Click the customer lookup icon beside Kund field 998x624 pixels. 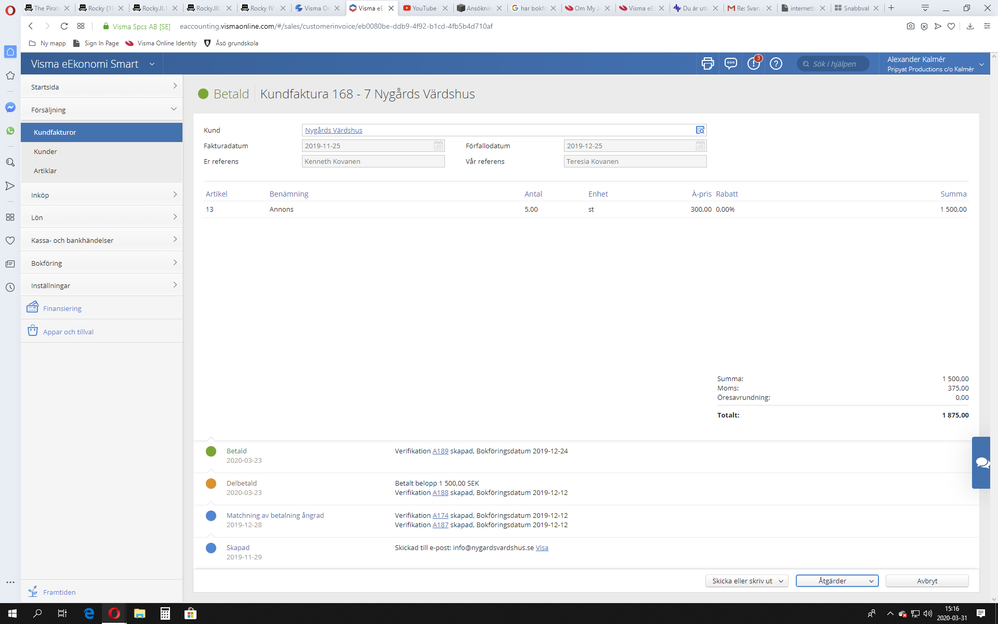pos(699,130)
